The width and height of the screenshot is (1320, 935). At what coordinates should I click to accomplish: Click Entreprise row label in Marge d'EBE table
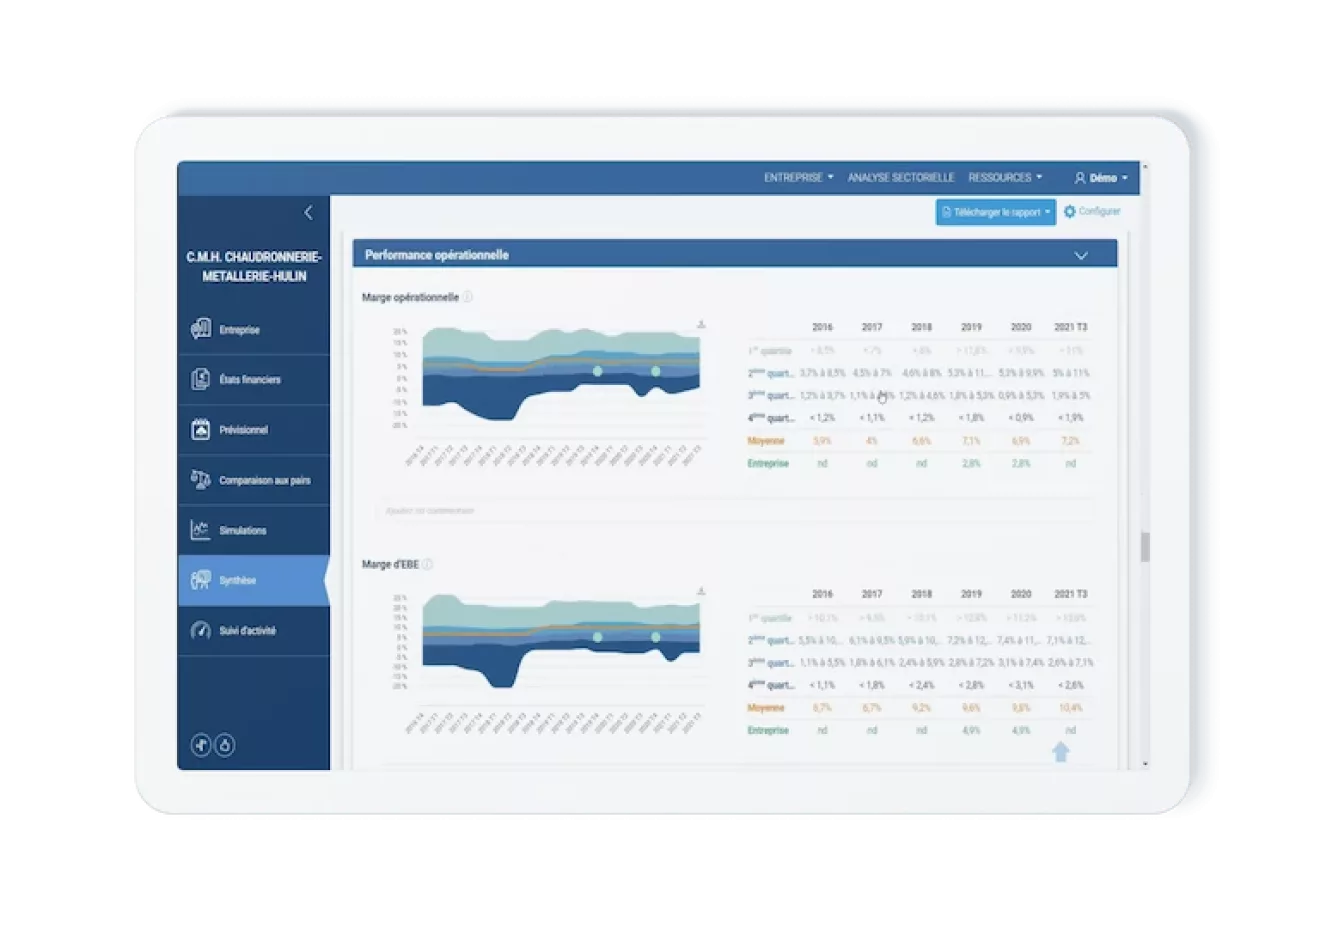[768, 730]
